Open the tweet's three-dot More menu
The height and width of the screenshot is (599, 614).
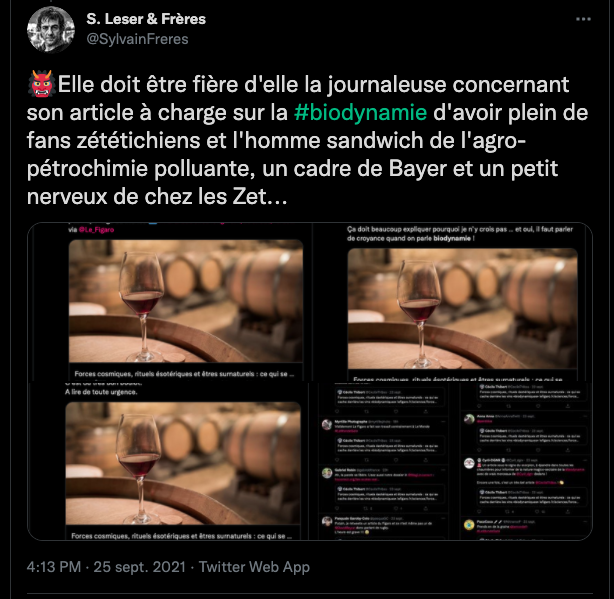583,19
